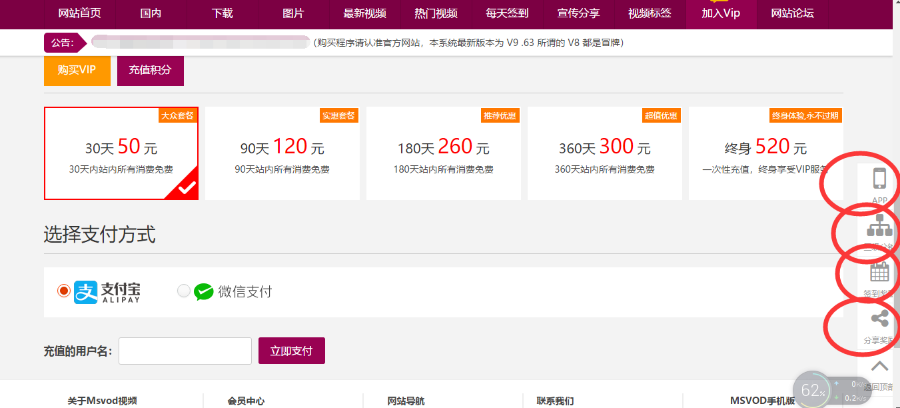
Task: Open 网站论坛 in the navigation bar
Action: point(792,14)
